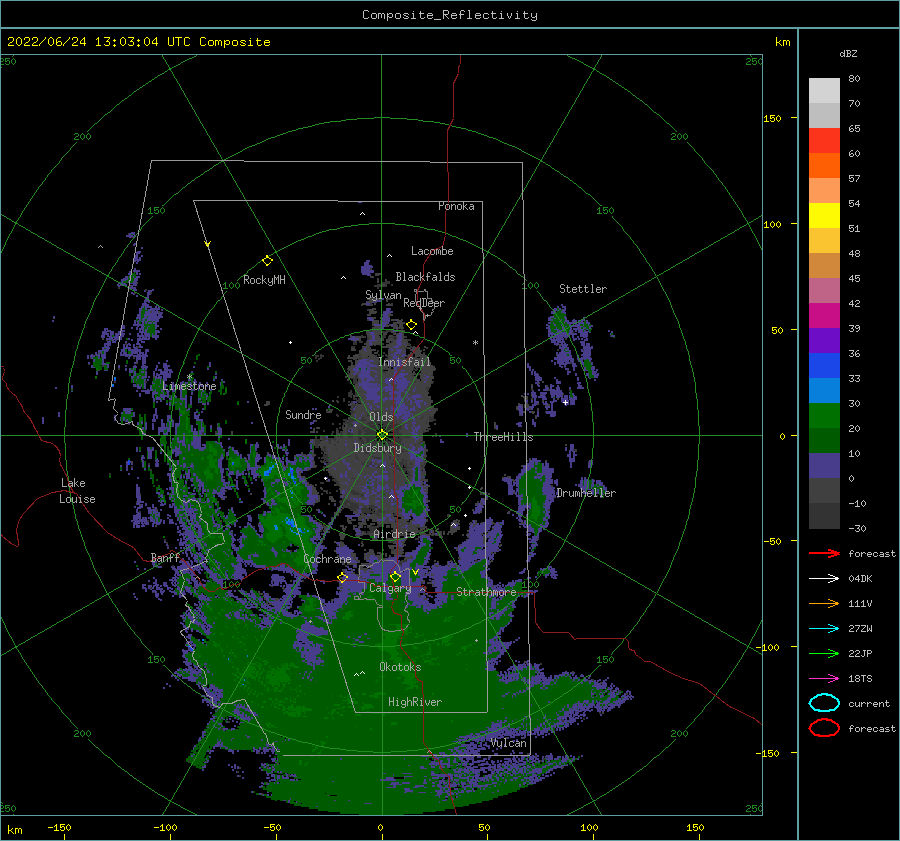Image resolution: width=900 pixels, height=841 pixels.
Task: Click the Blackfalds town label
Action: [425, 277]
